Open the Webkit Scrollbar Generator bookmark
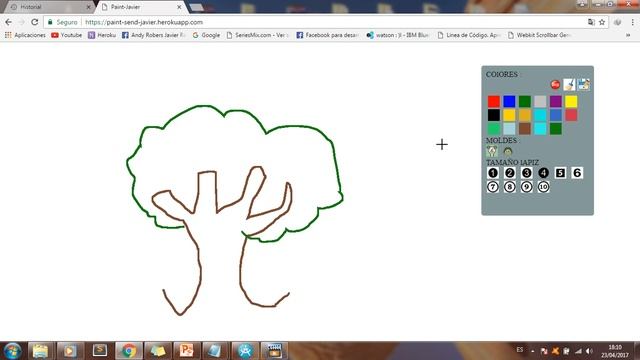The height and width of the screenshot is (360, 640). click(539, 35)
